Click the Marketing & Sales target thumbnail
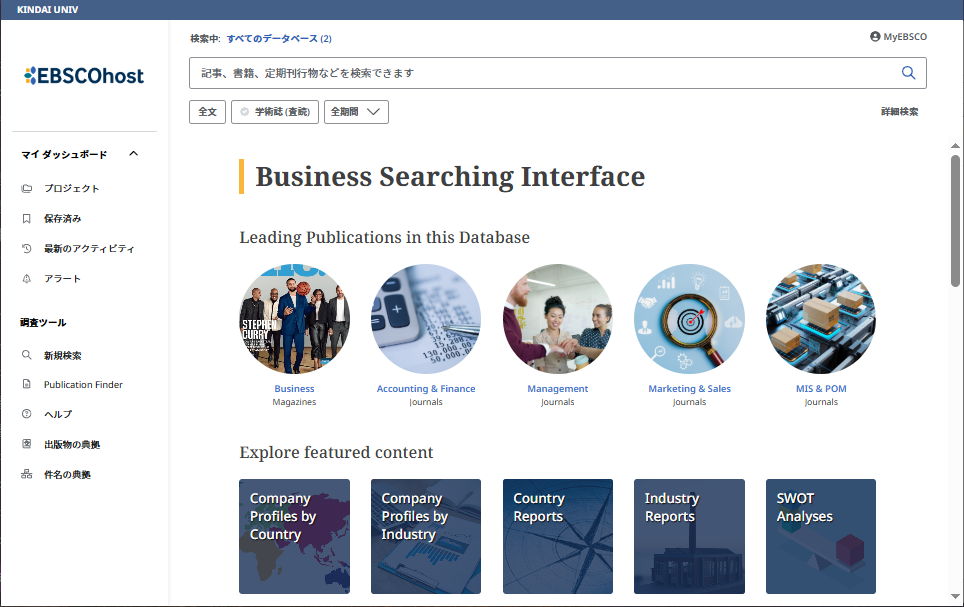 coord(689,319)
